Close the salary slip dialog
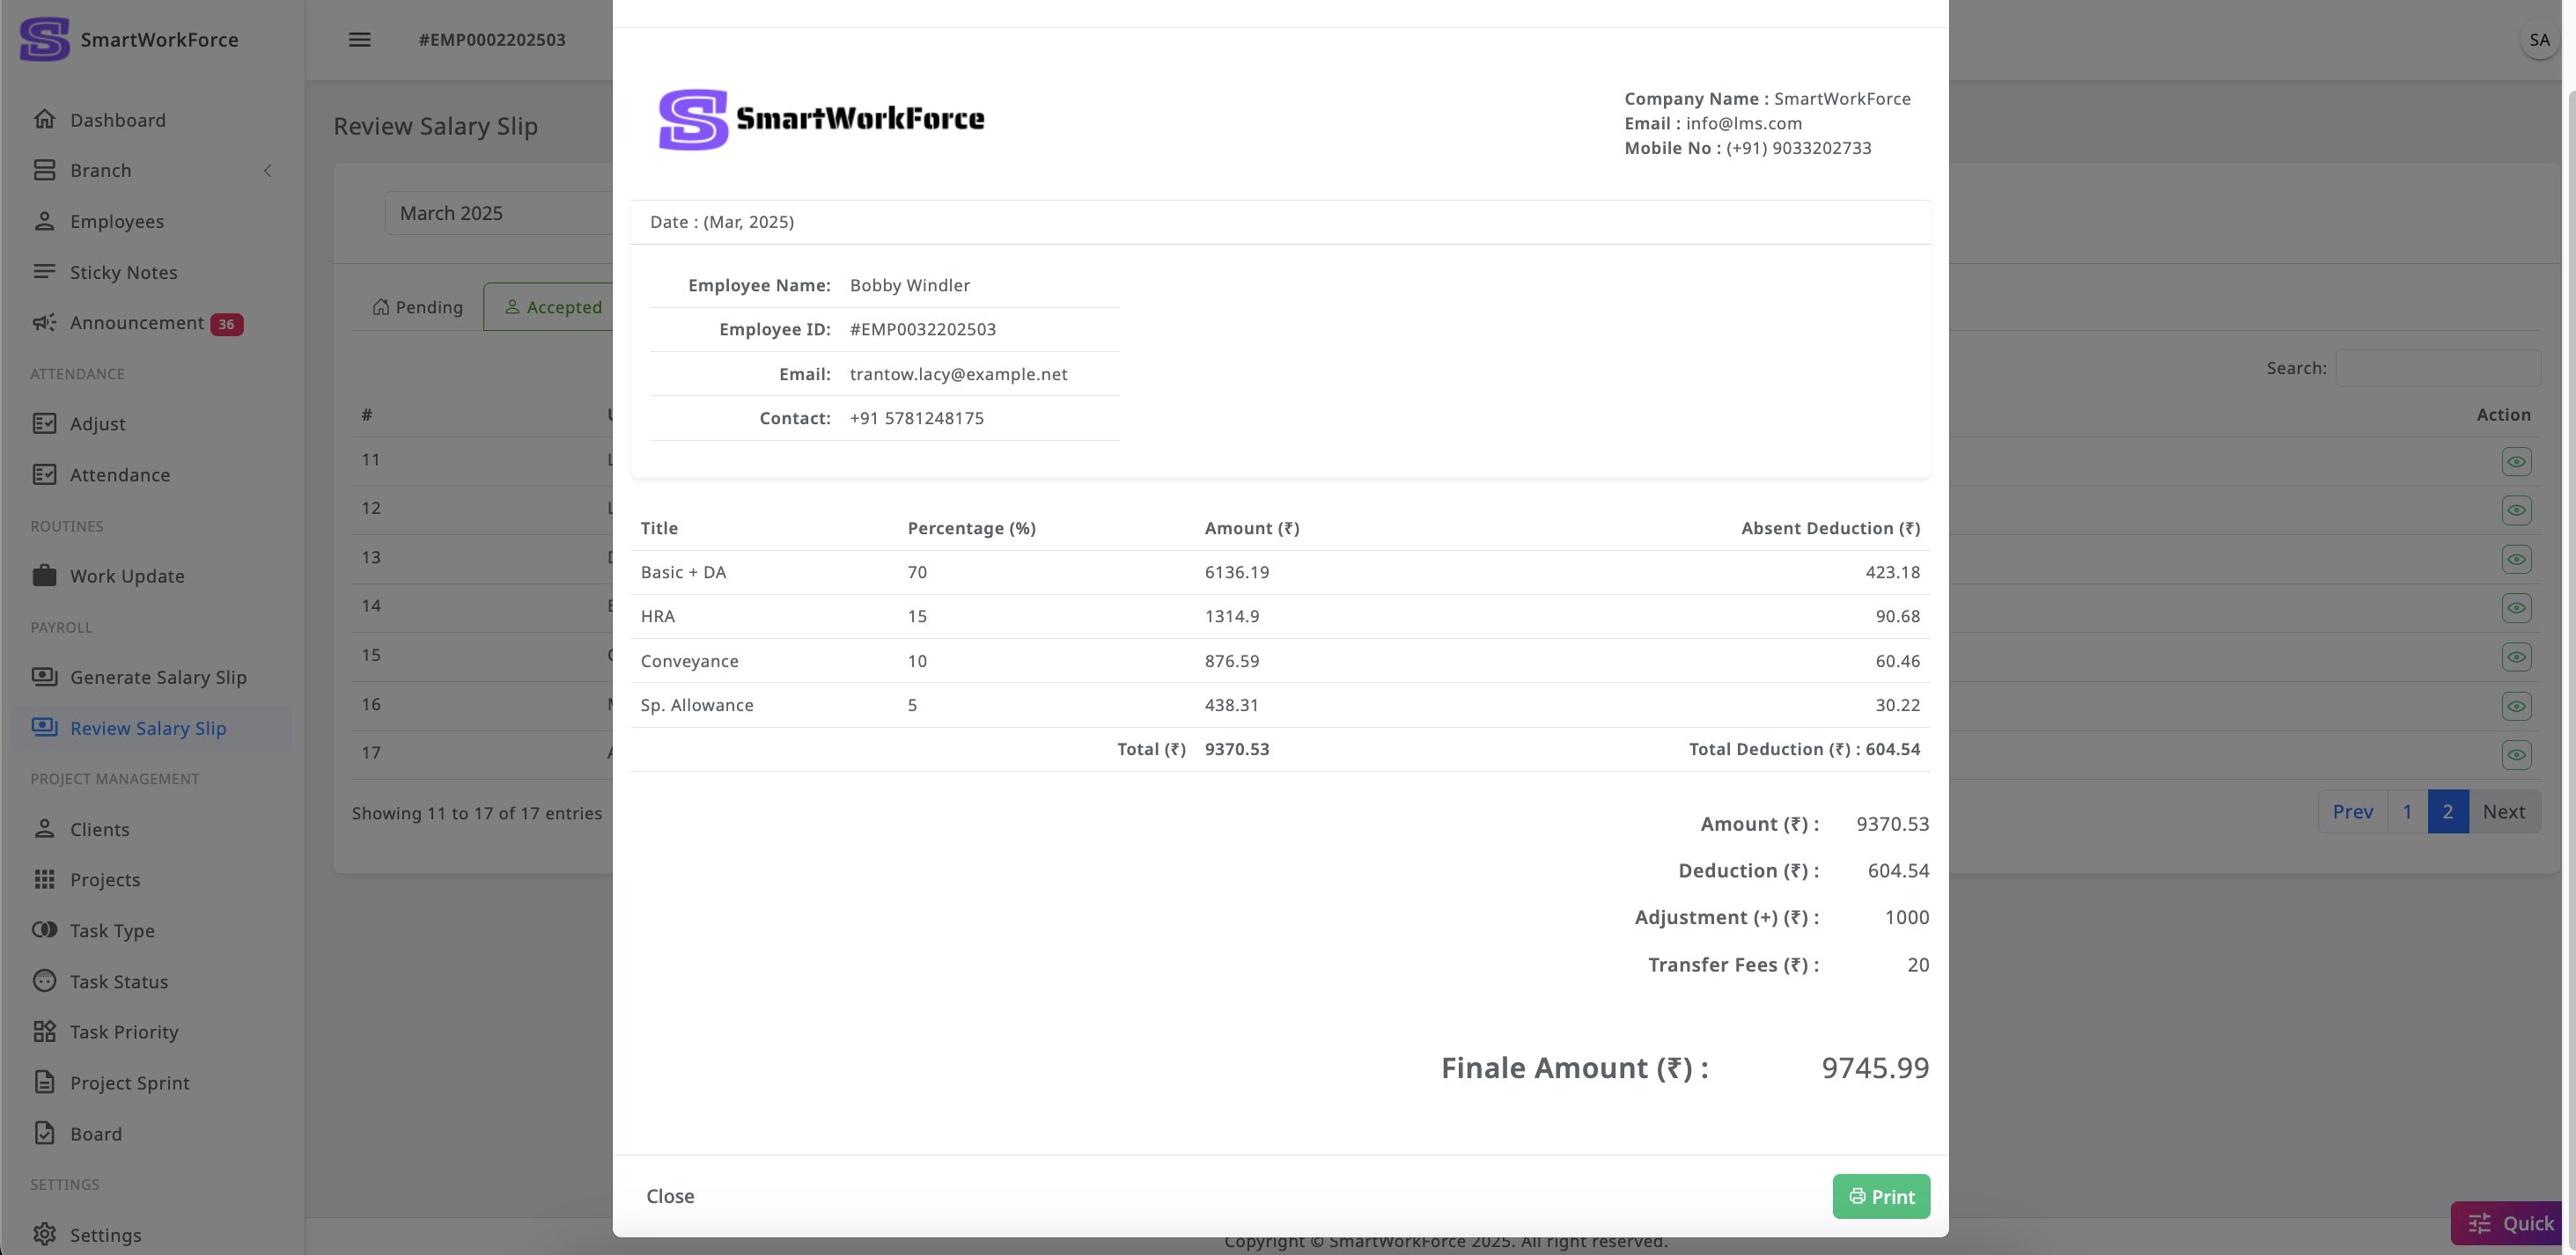 669,1196
